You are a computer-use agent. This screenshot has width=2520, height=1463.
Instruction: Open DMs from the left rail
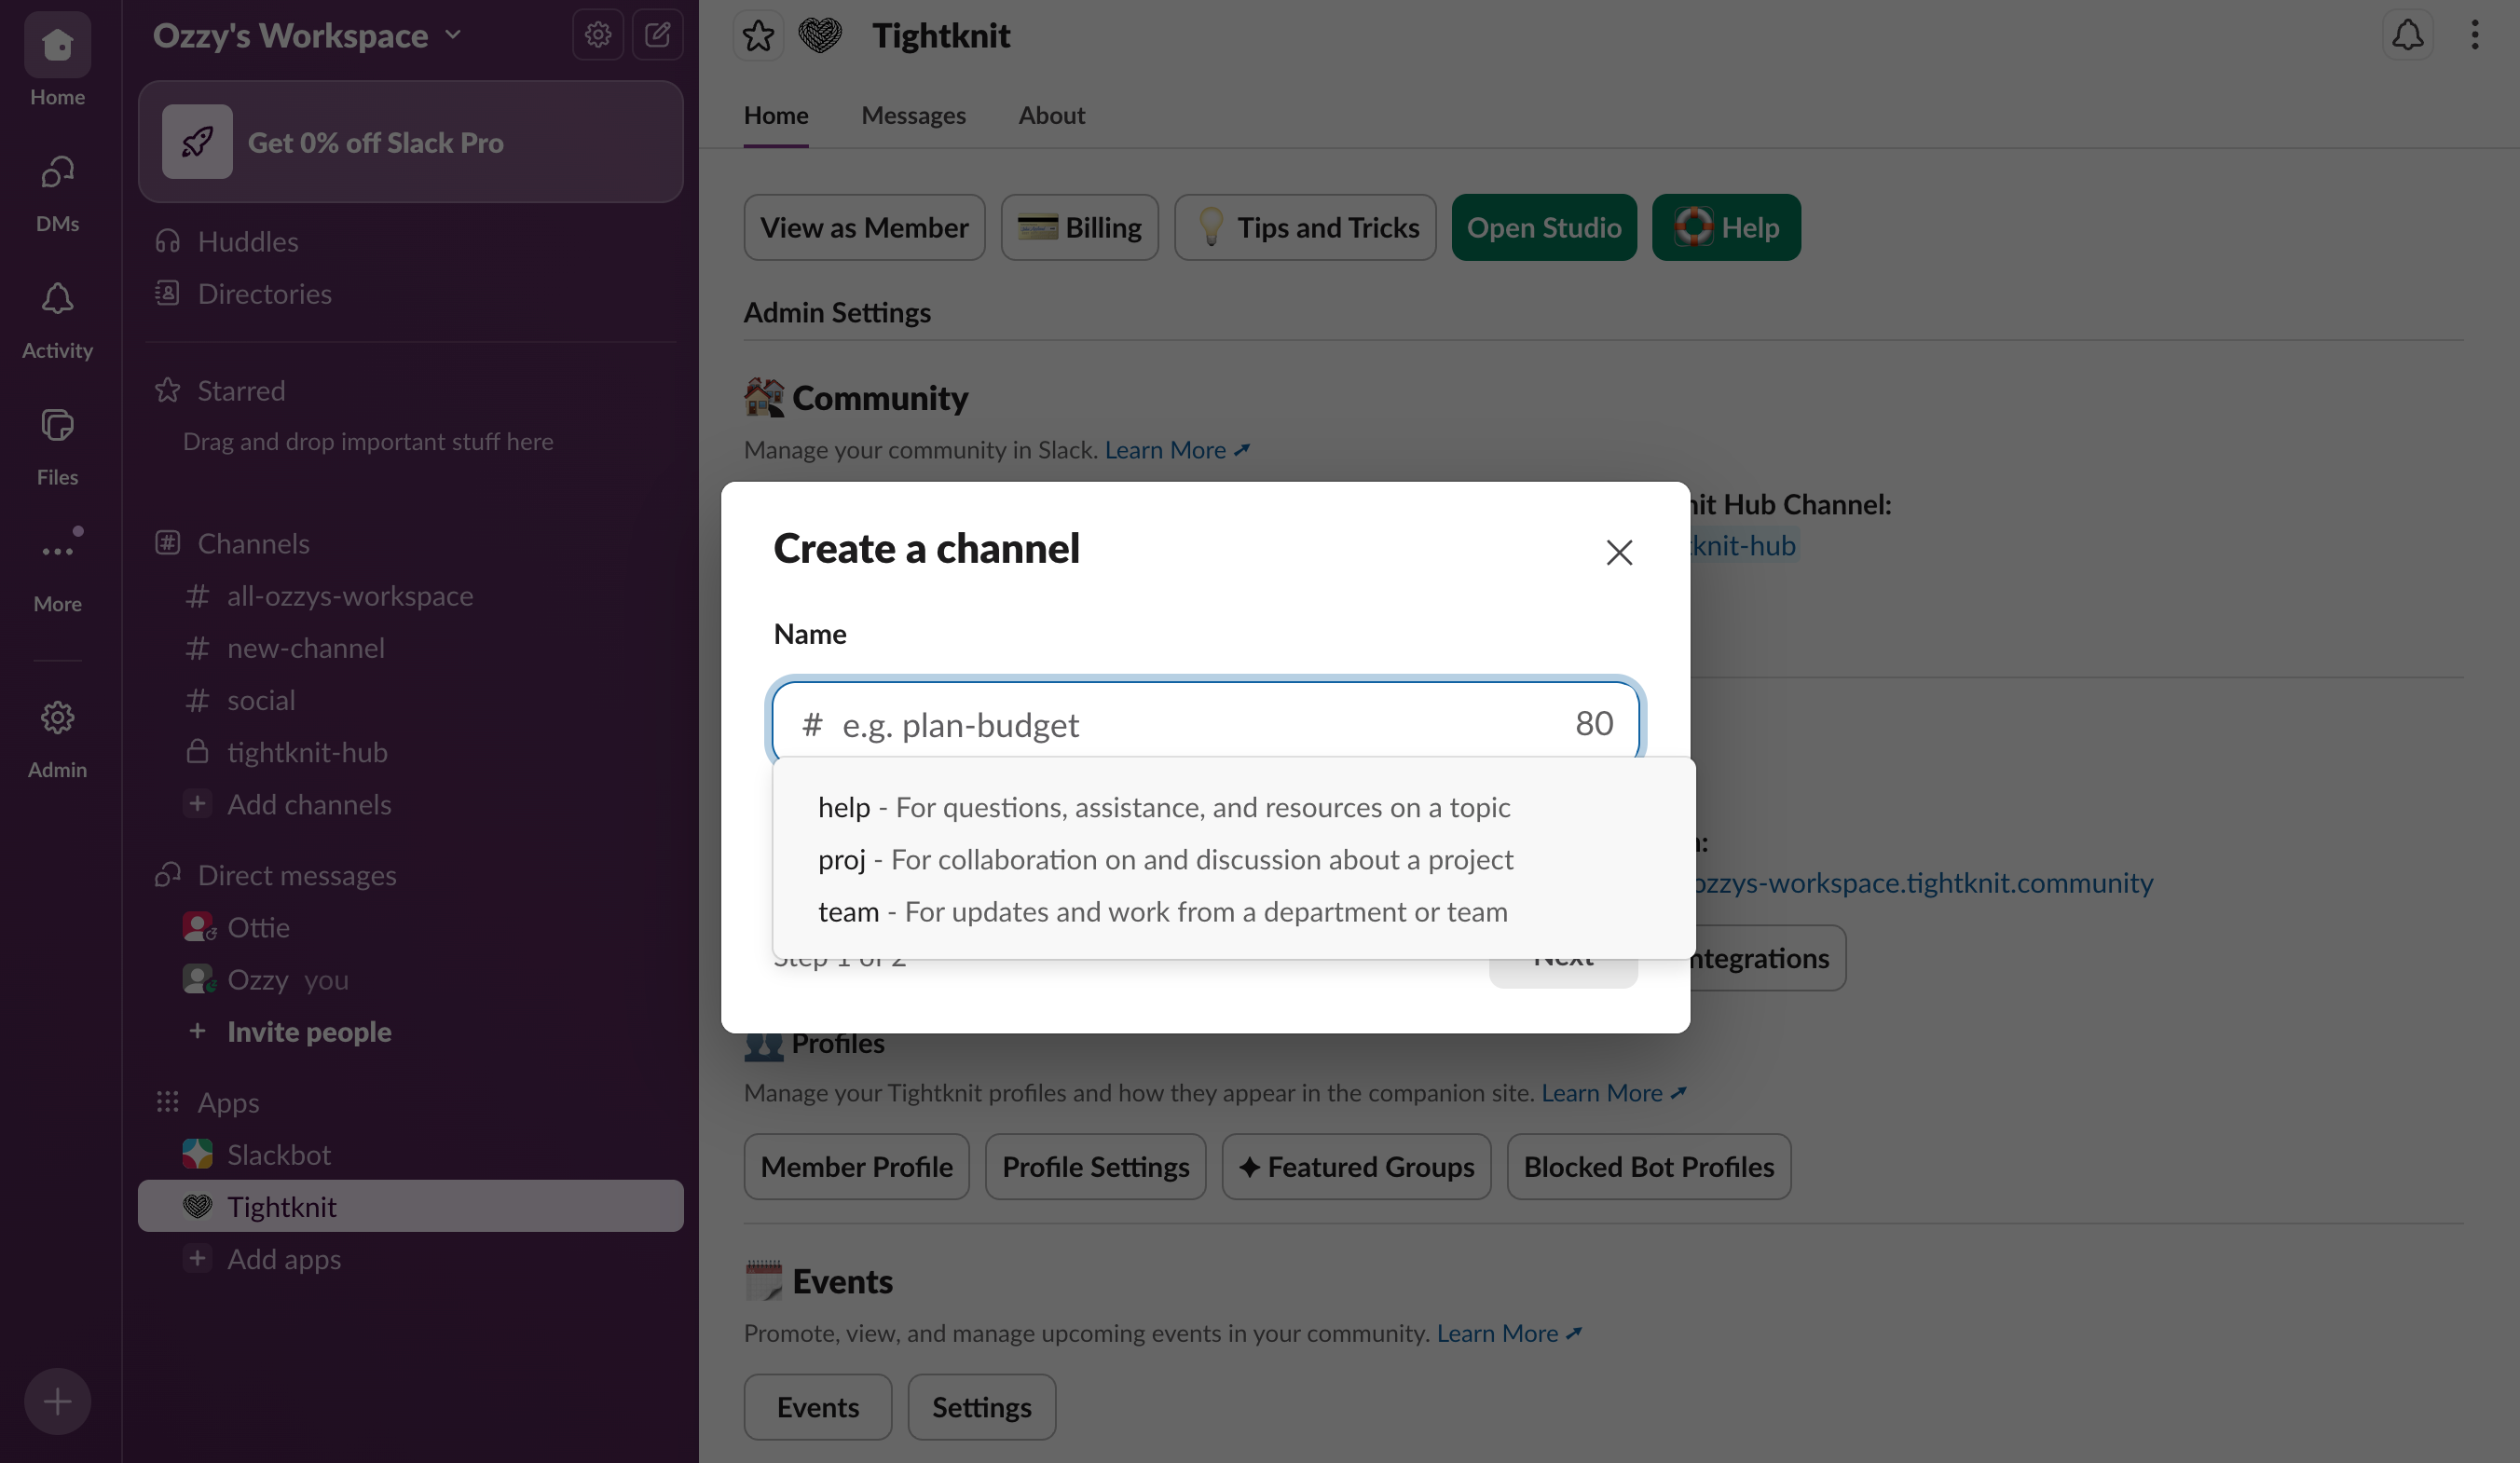point(57,193)
